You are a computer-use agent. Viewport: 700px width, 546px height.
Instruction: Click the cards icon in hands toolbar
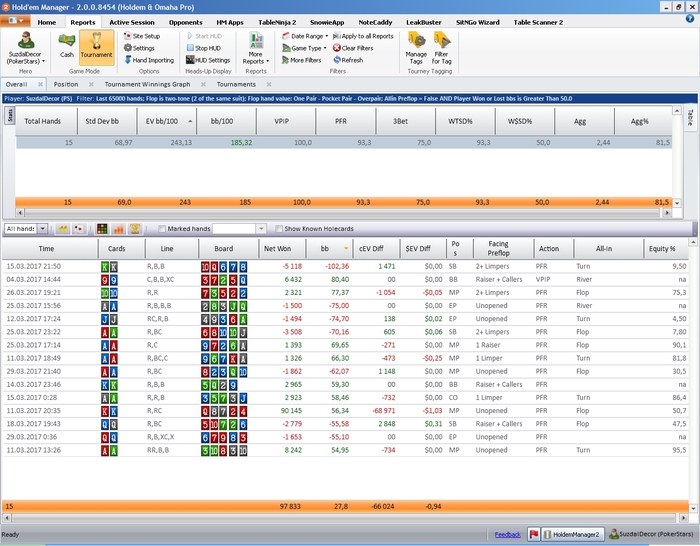[x=79, y=229]
